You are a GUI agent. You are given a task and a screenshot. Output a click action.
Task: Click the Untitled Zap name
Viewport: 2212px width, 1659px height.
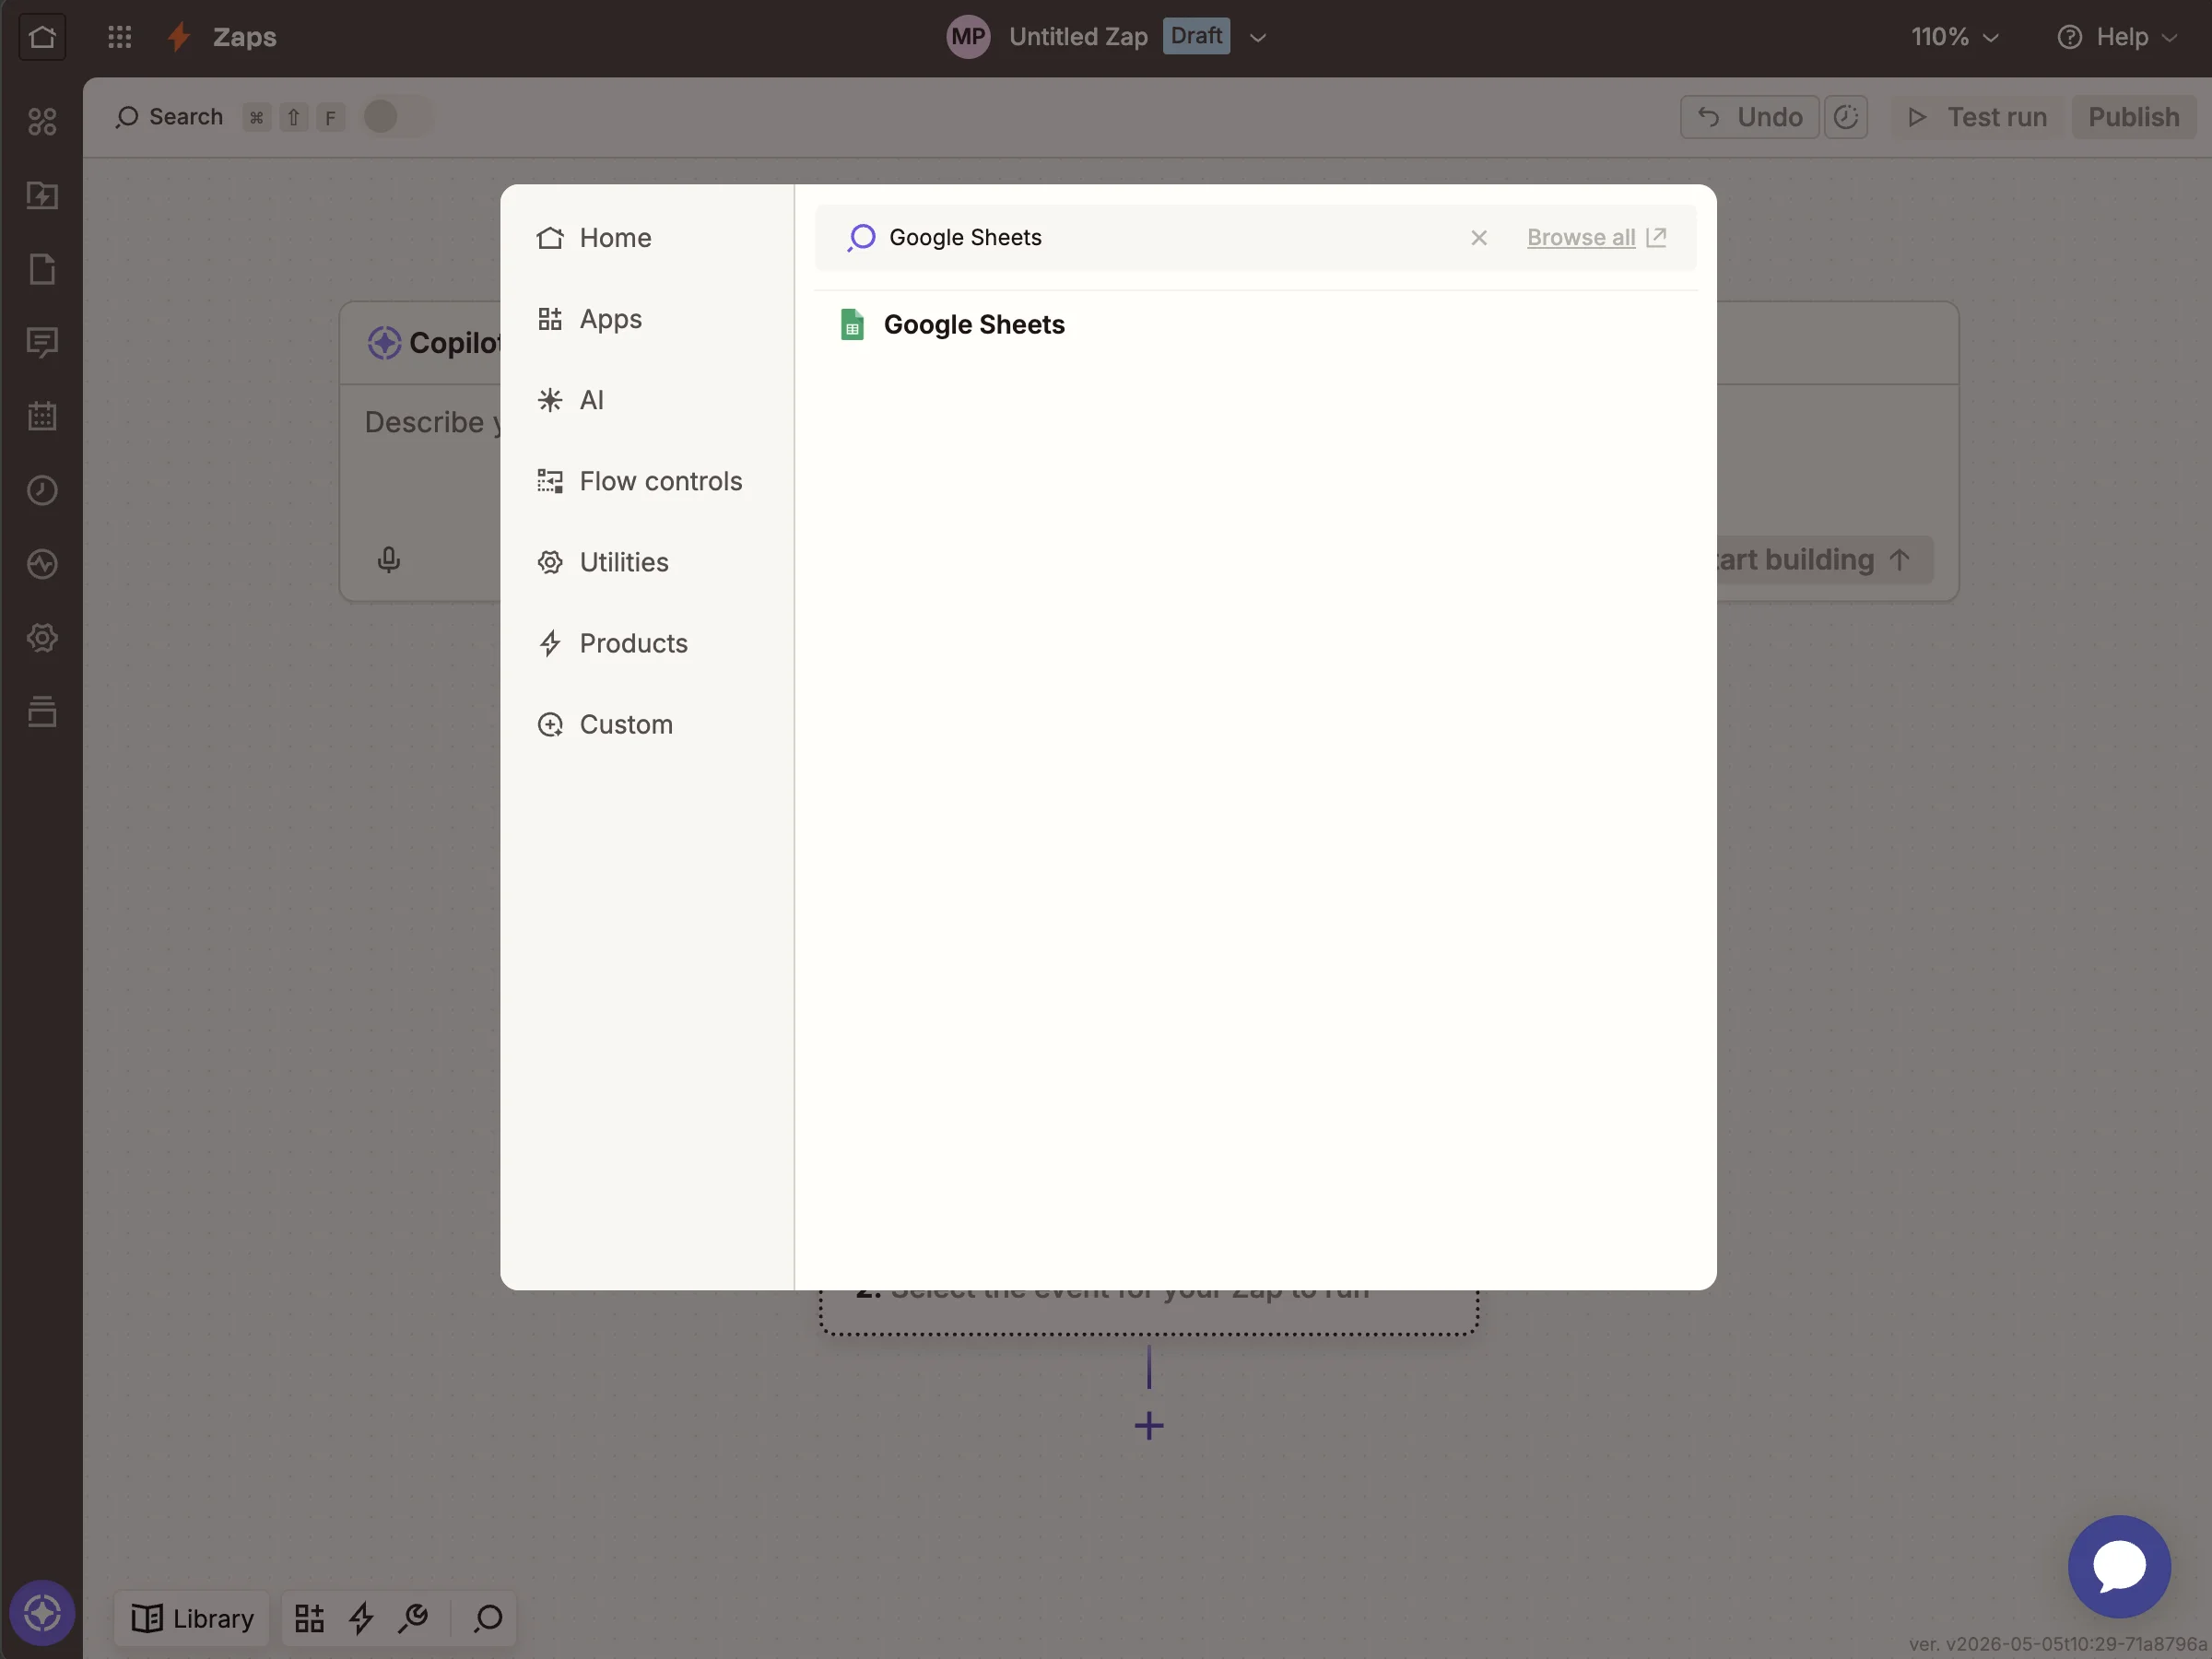click(x=1078, y=37)
